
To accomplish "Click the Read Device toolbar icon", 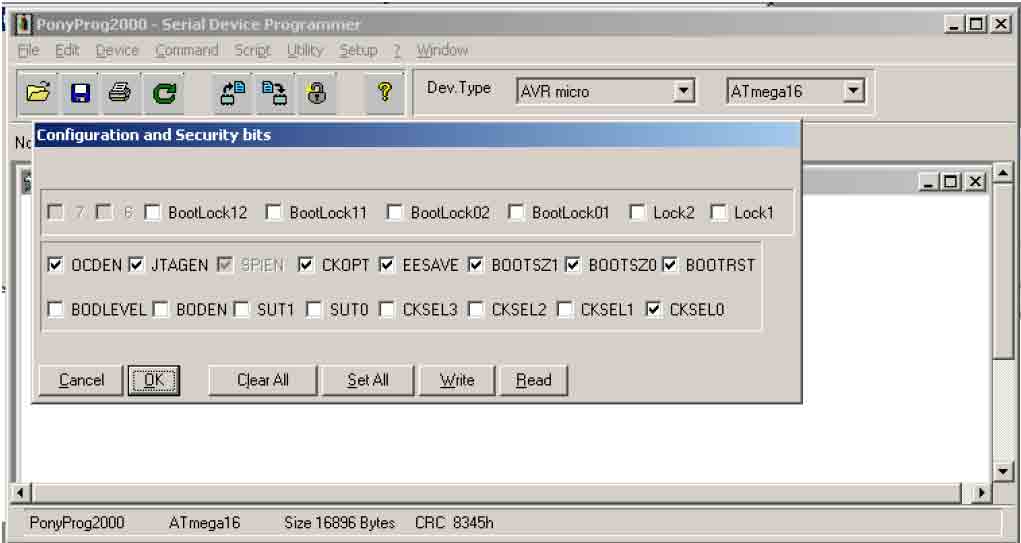I will (232, 93).
